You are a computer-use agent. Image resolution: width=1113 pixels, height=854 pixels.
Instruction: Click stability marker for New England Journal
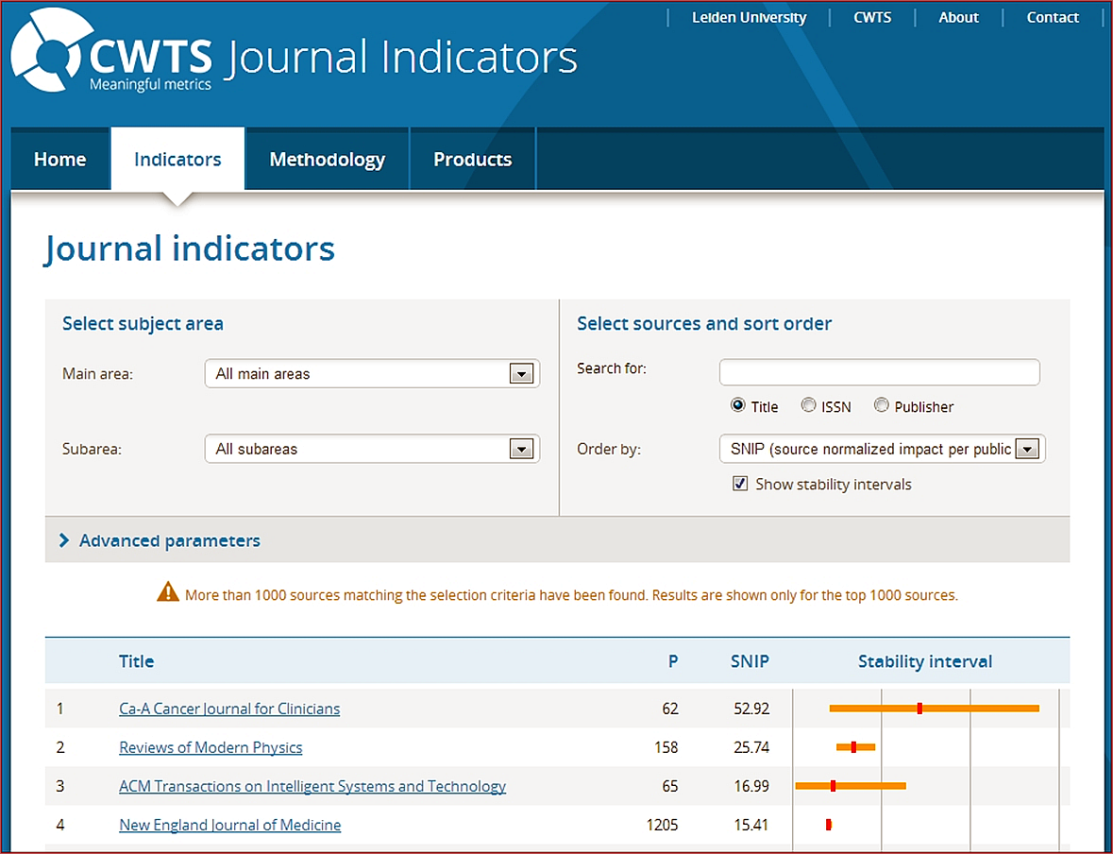click(x=828, y=824)
